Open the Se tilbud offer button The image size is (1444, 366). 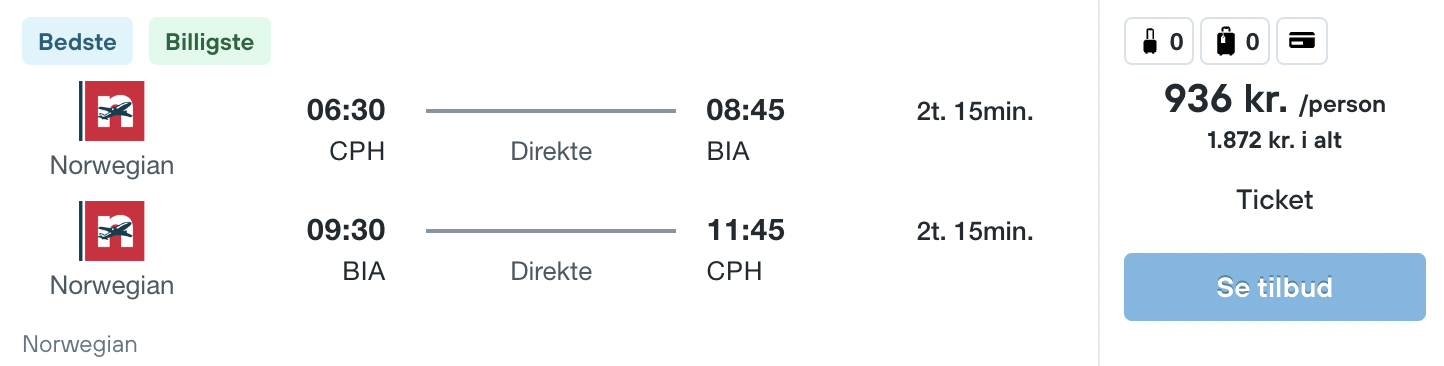(x=1274, y=287)
